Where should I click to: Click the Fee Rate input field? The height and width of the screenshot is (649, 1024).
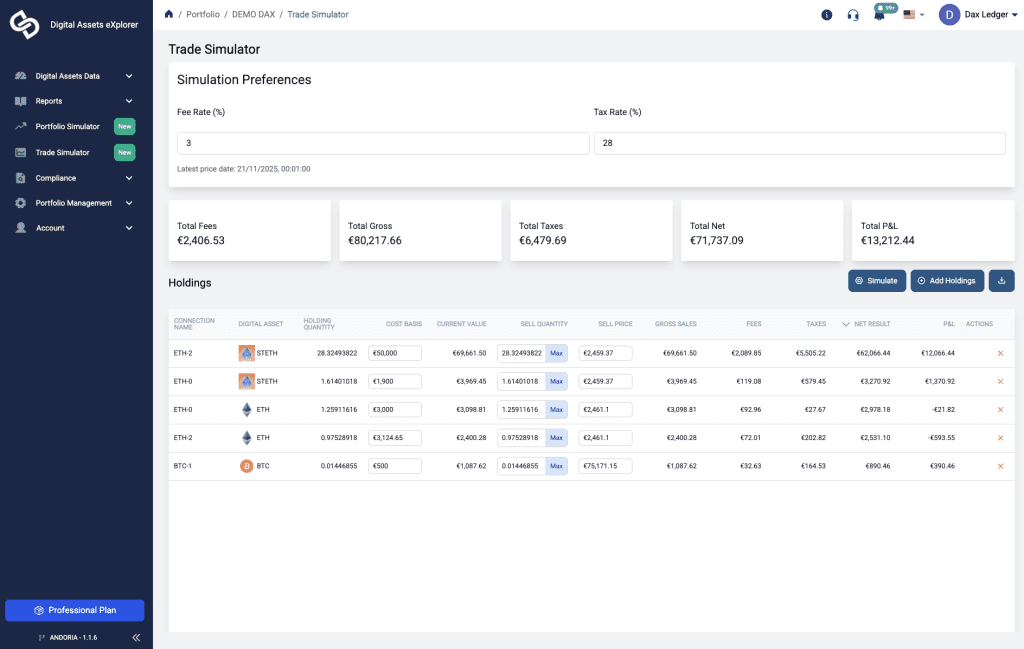383,144
